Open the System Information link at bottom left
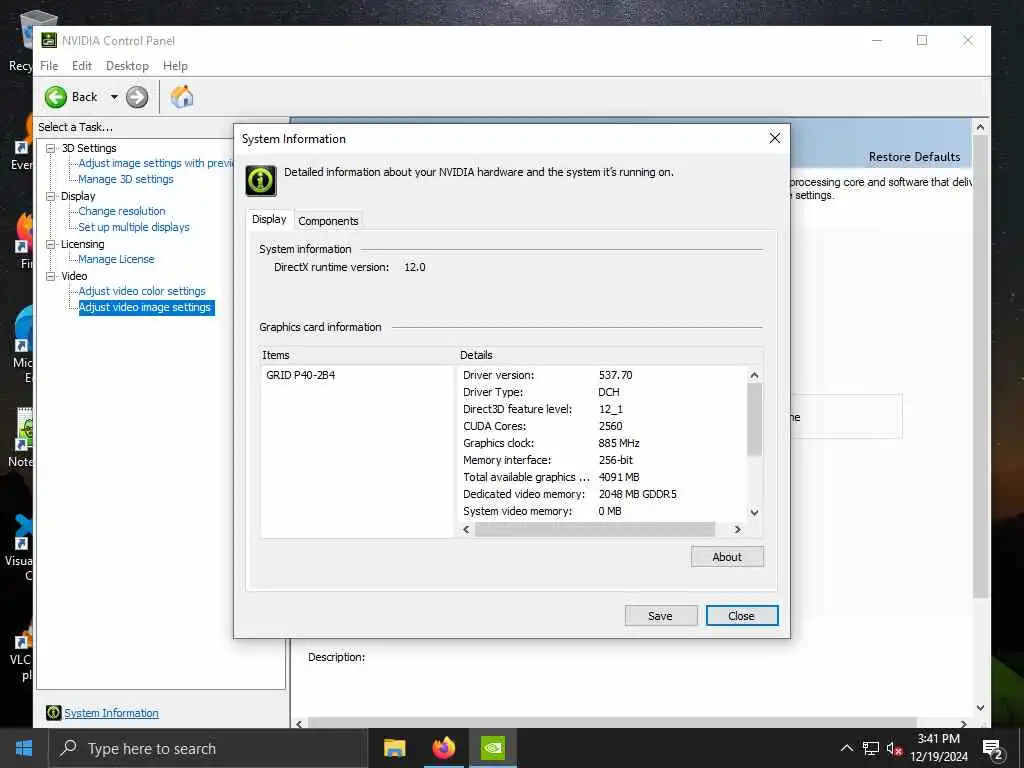Viewport: 1024px width, 768px height. click(x=111, y=713)
